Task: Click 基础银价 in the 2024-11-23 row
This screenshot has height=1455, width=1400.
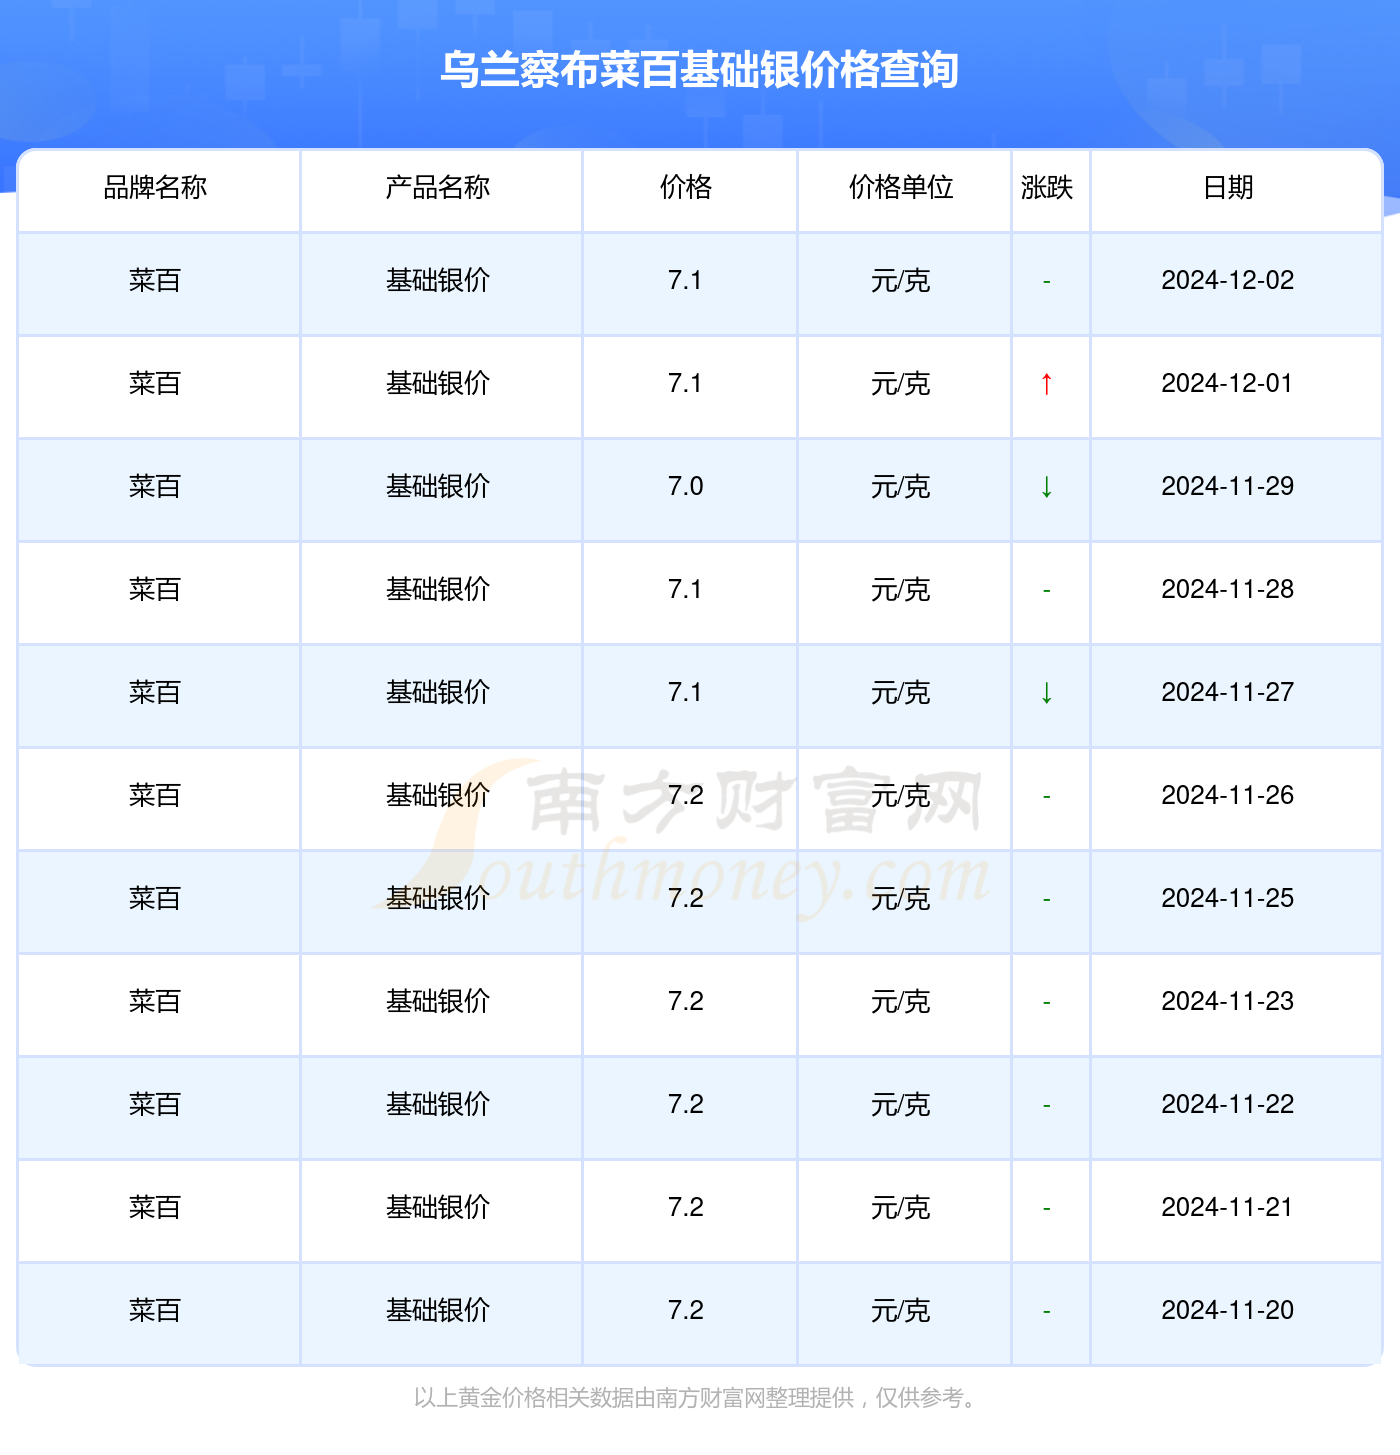Action: 438,1001
